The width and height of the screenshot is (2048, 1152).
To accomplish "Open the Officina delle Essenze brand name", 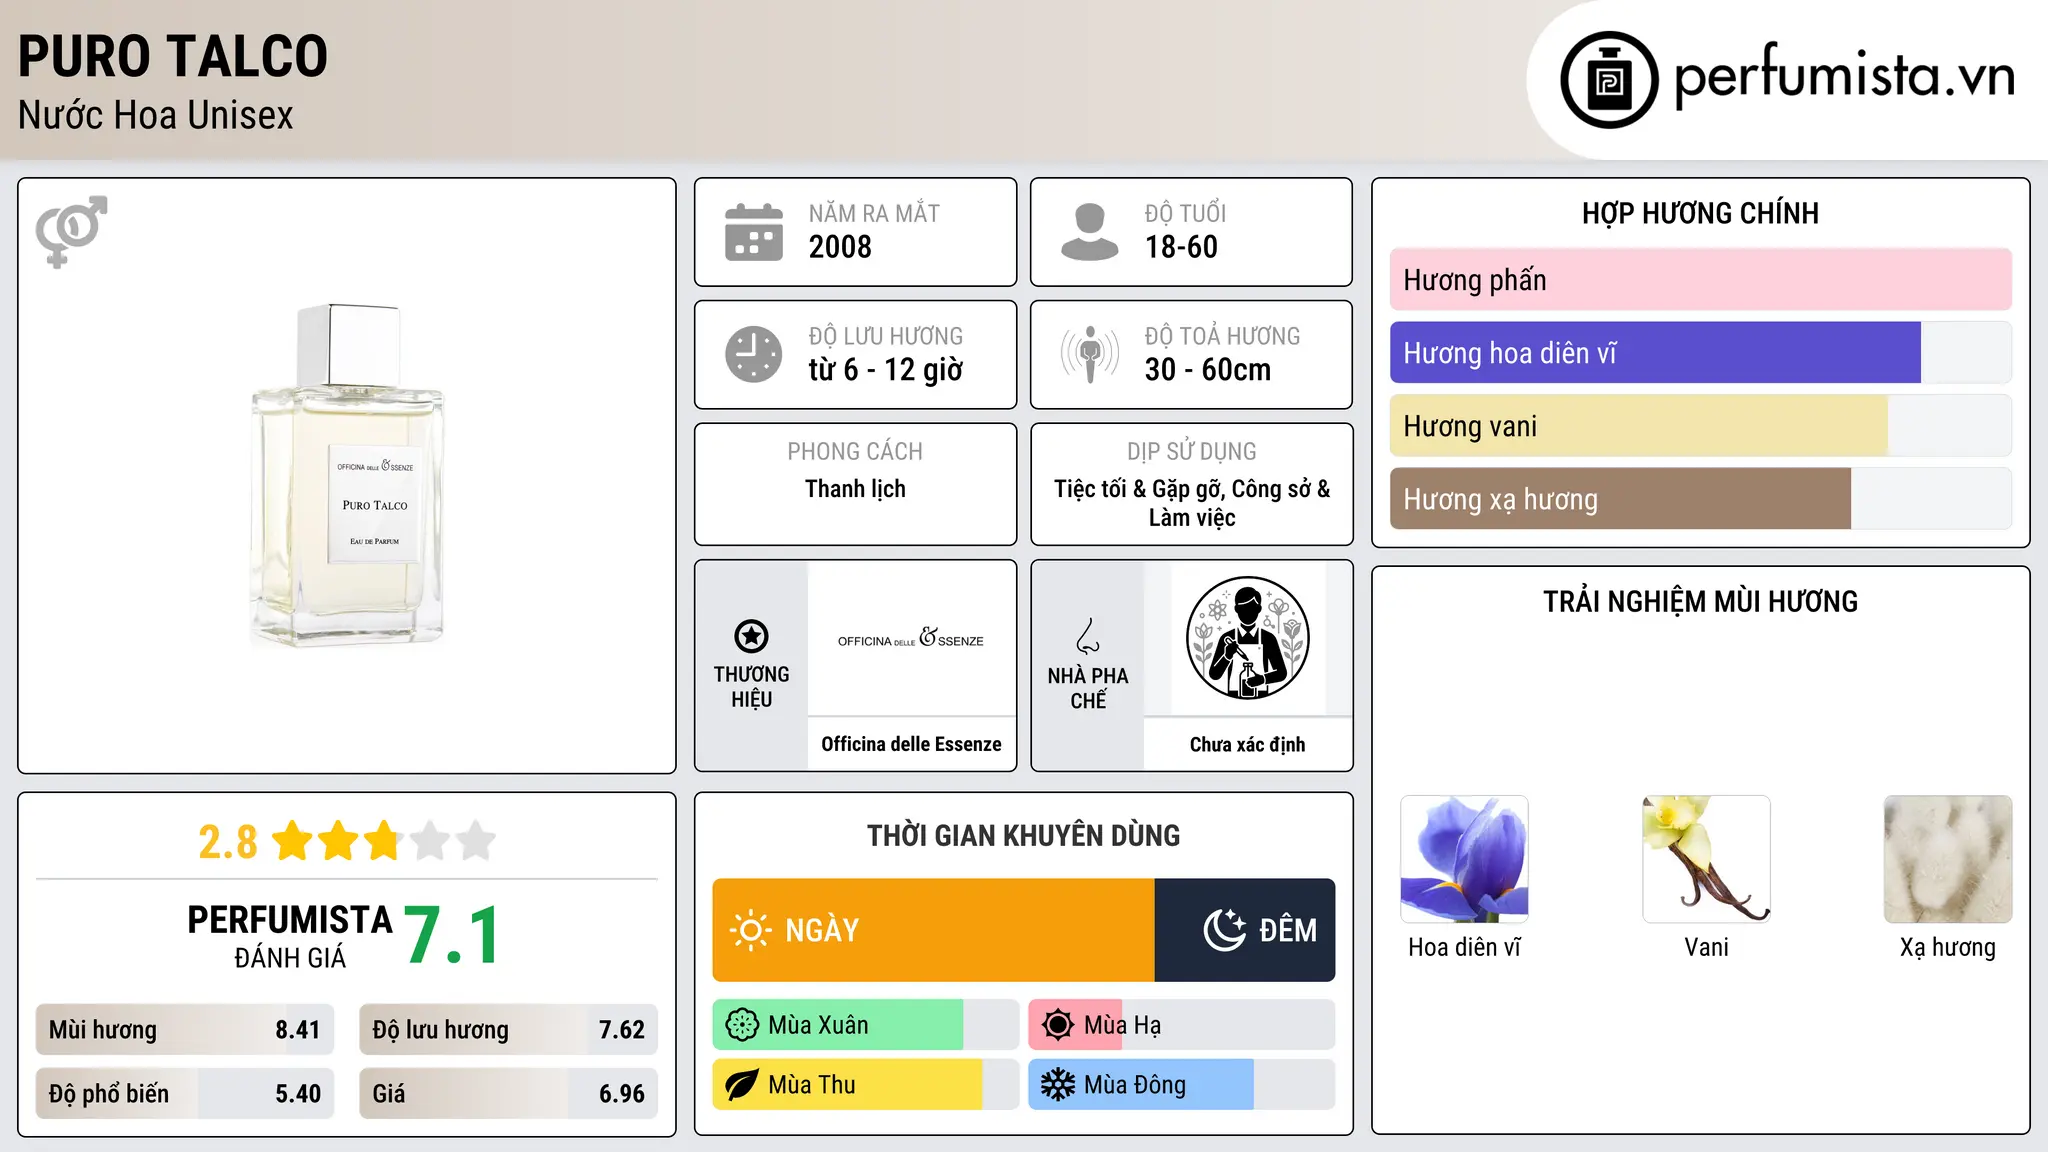I will (x=911, y=744).
